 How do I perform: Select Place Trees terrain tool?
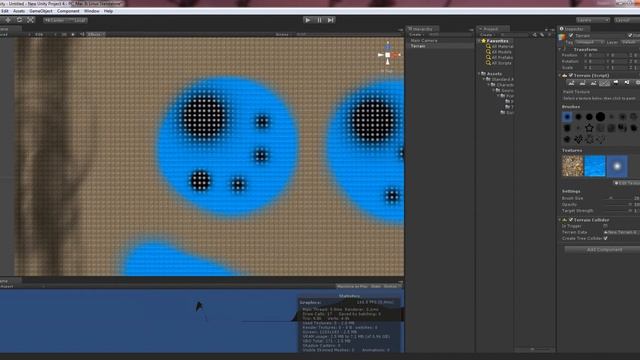pyautogui.click(x=616, y=83)
